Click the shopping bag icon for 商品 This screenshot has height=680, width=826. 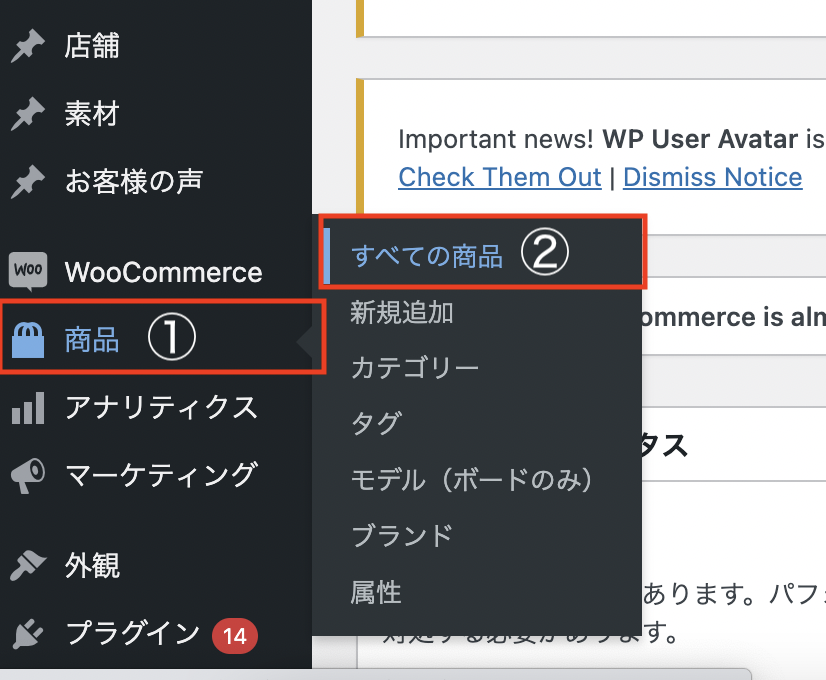click(x=28, y=341)
